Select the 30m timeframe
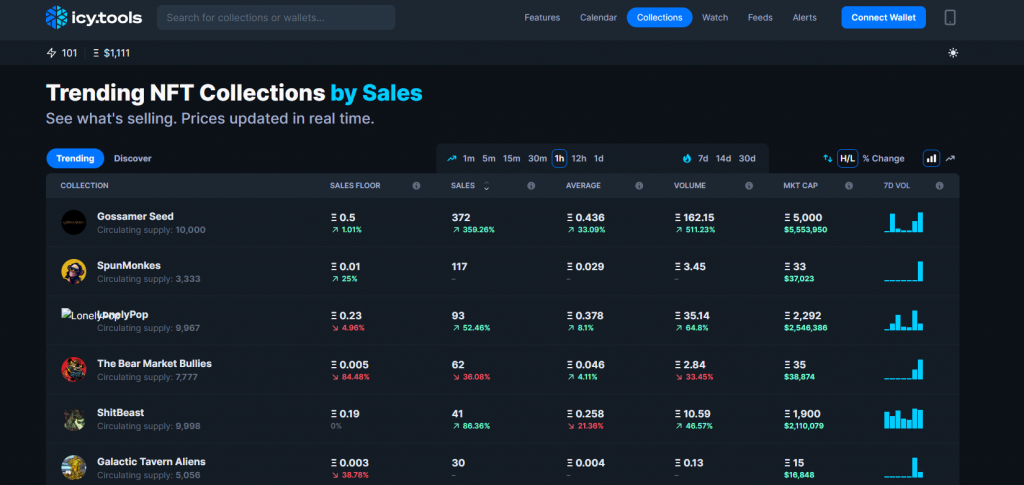 pyautogui.click(x=537, y=159)
